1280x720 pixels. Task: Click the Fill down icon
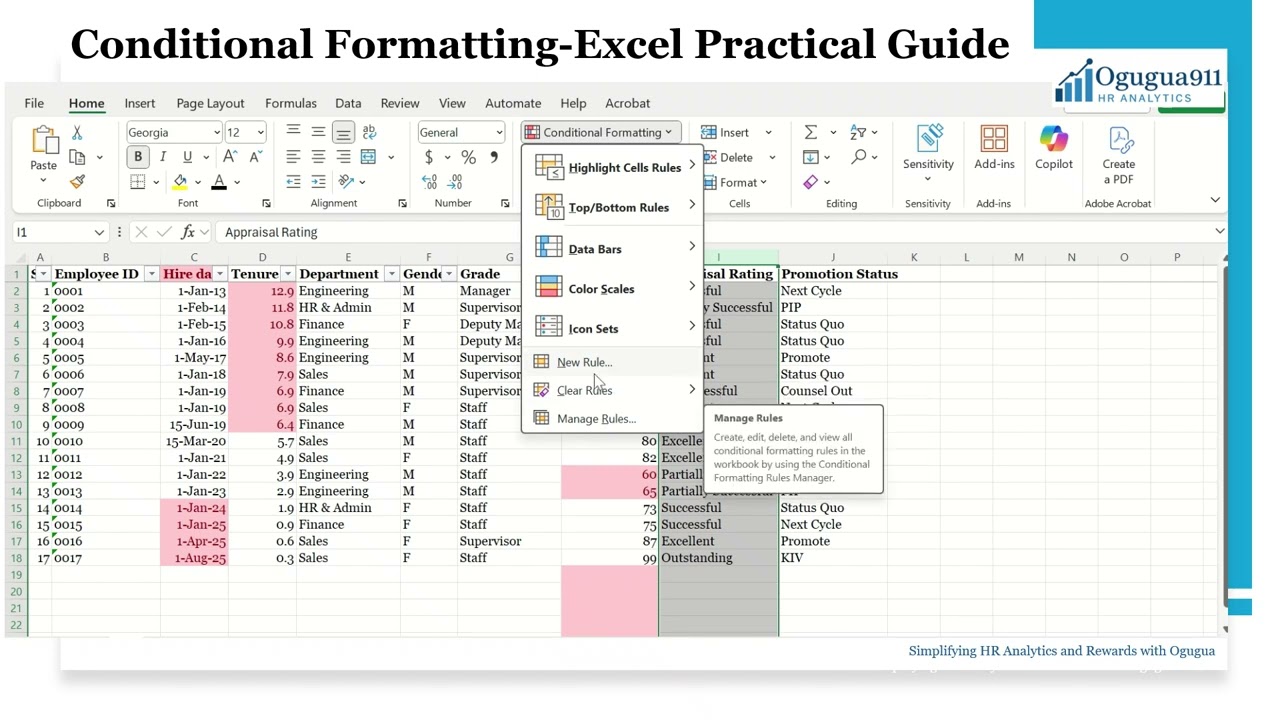(811, 157)
